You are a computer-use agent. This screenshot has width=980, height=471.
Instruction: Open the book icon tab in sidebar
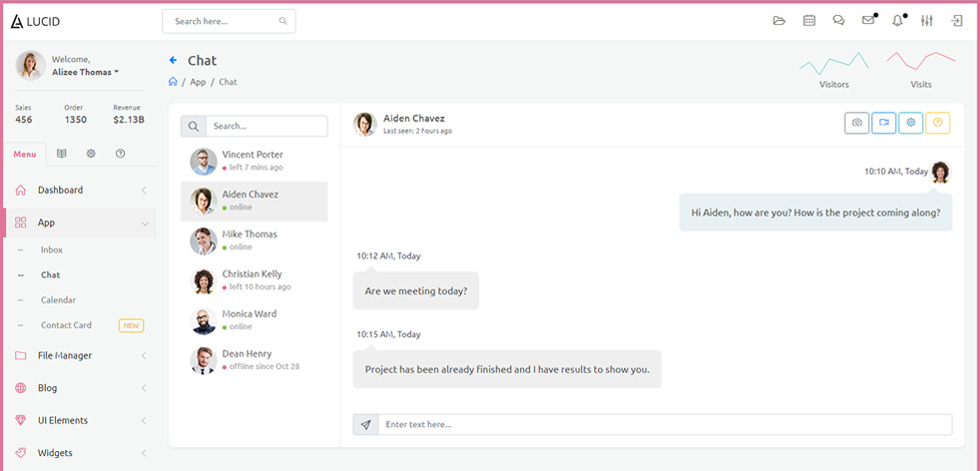coord(61,154)
